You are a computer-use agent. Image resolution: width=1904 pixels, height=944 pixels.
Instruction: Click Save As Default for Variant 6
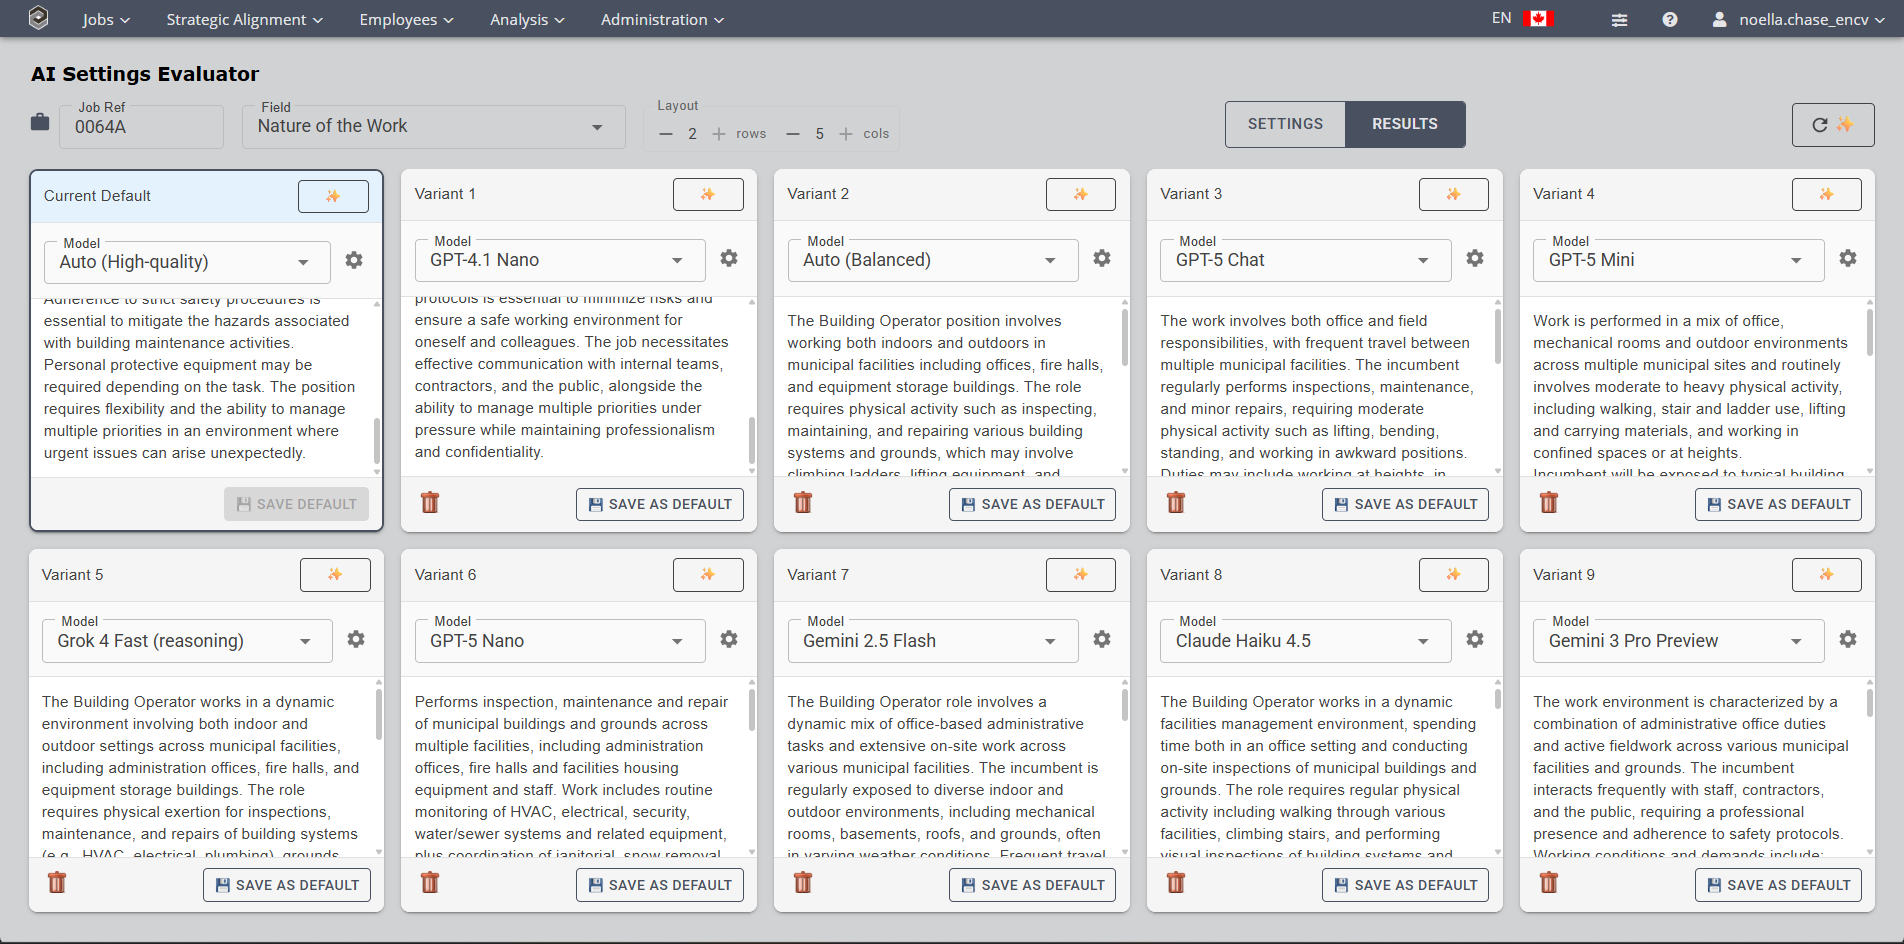pyautogui.click(x=659, y=885)
